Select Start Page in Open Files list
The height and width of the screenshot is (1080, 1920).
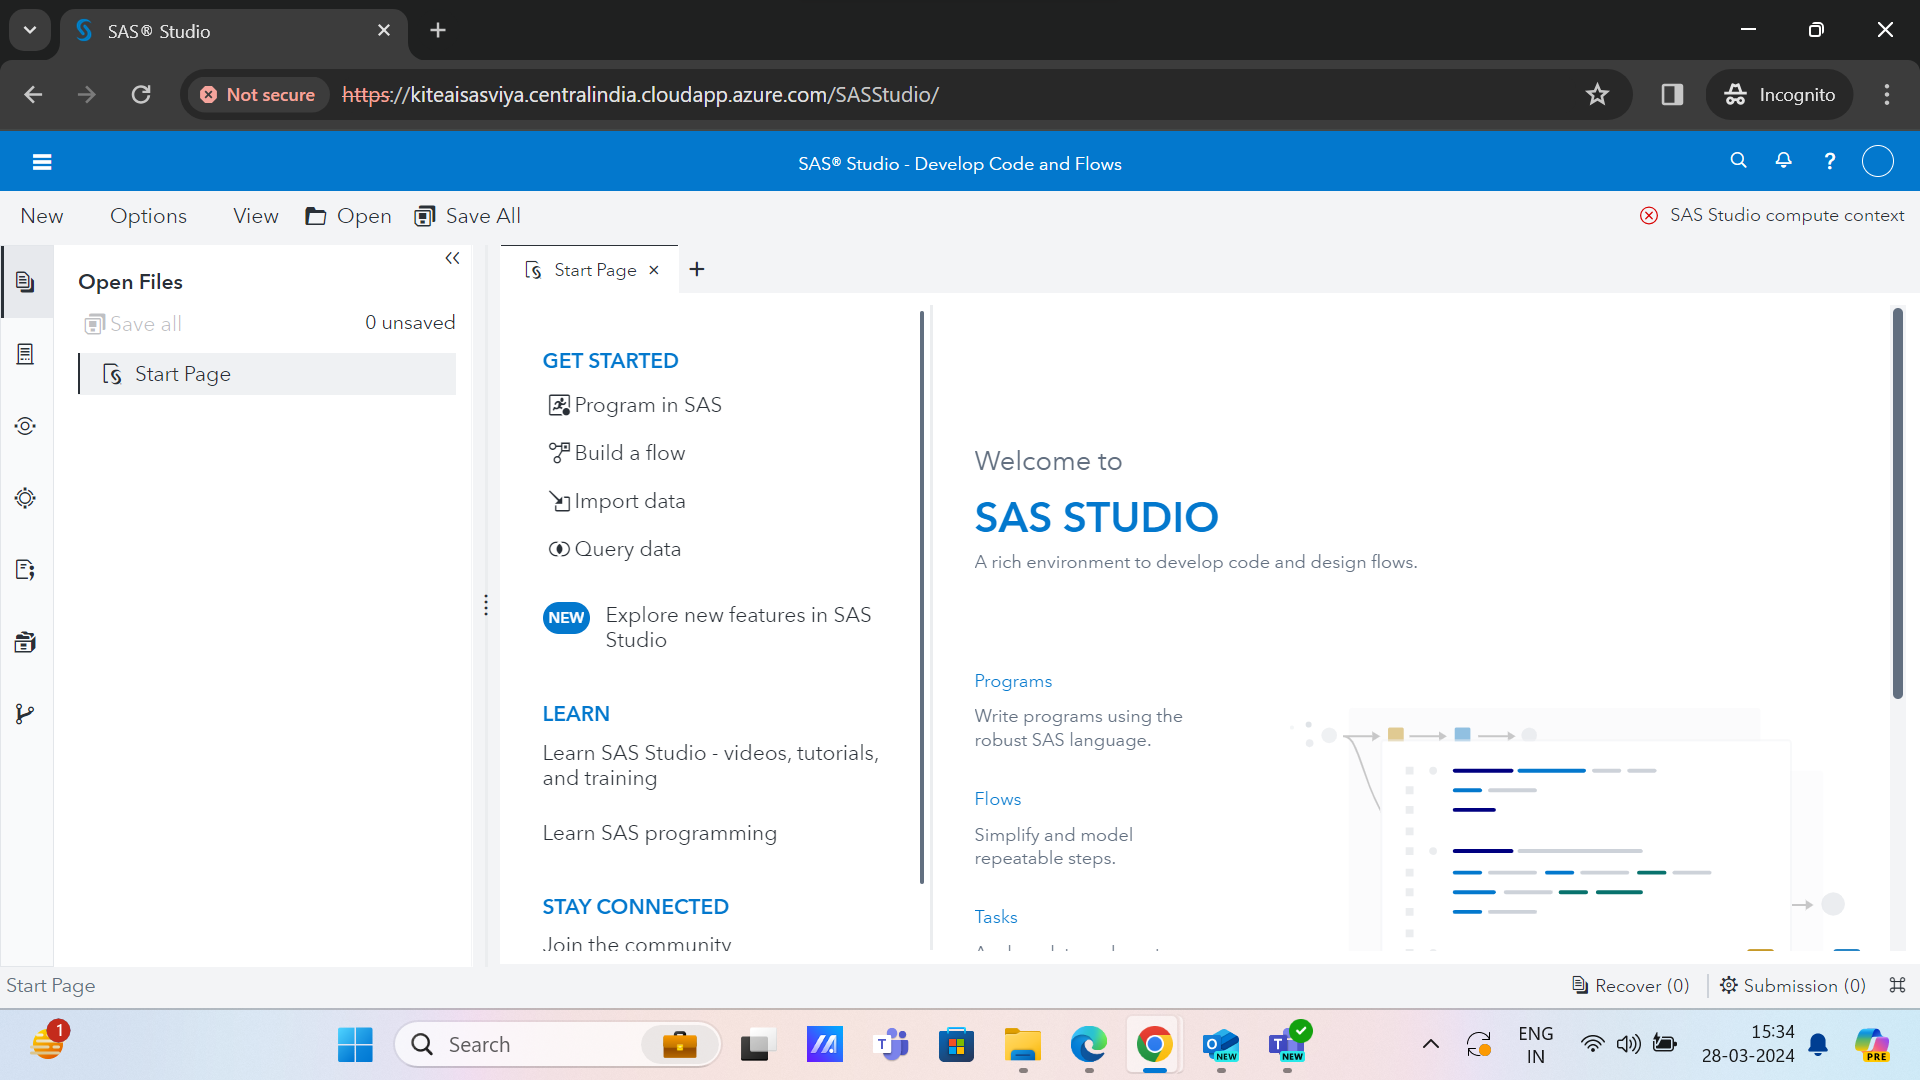tap(182, 374)
